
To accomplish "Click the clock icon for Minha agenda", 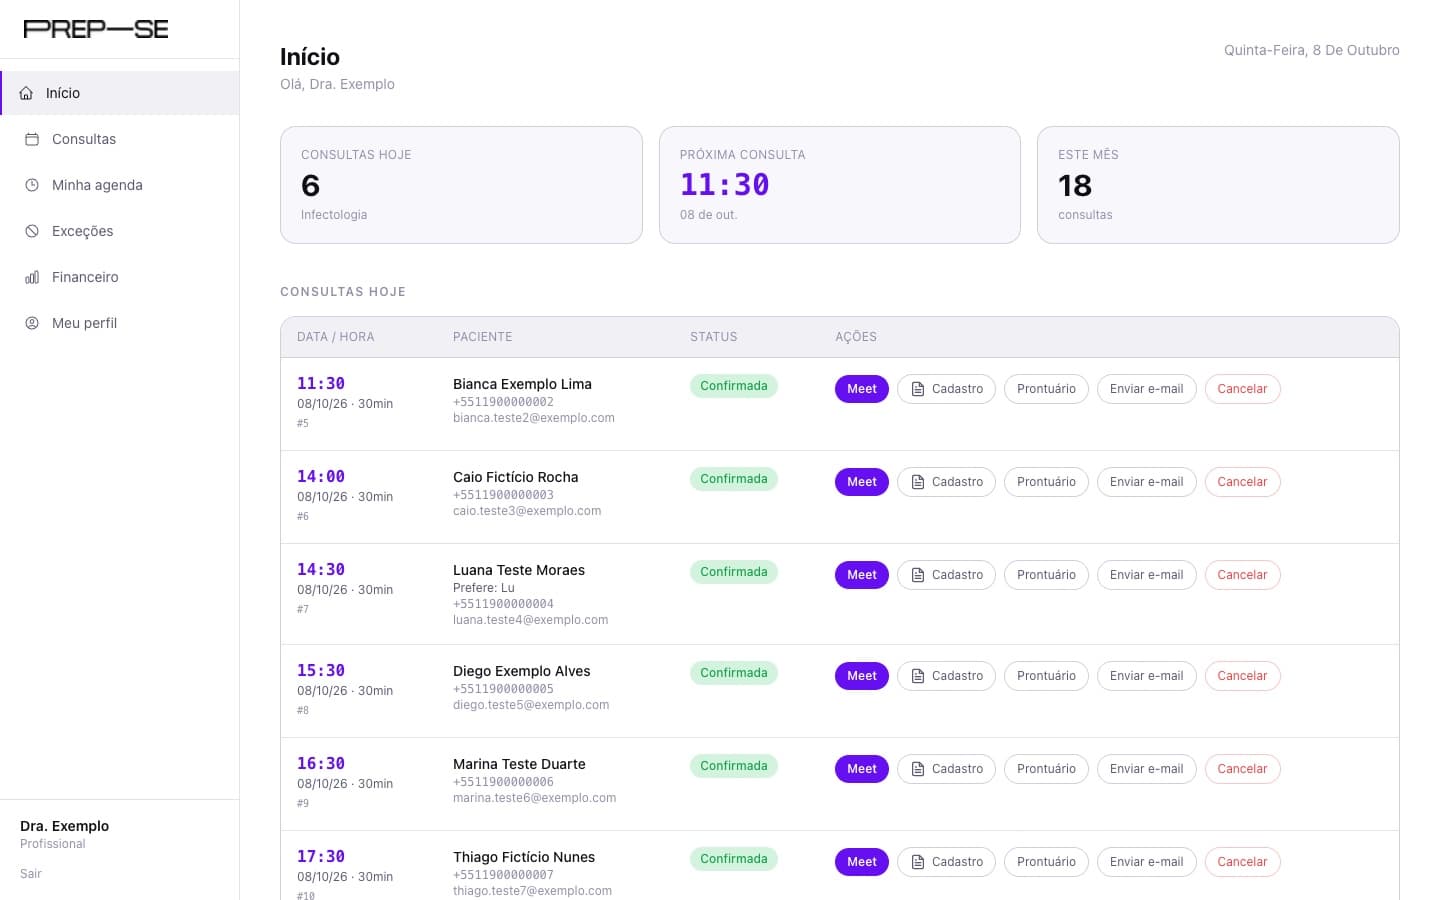I will pos(32,185).
